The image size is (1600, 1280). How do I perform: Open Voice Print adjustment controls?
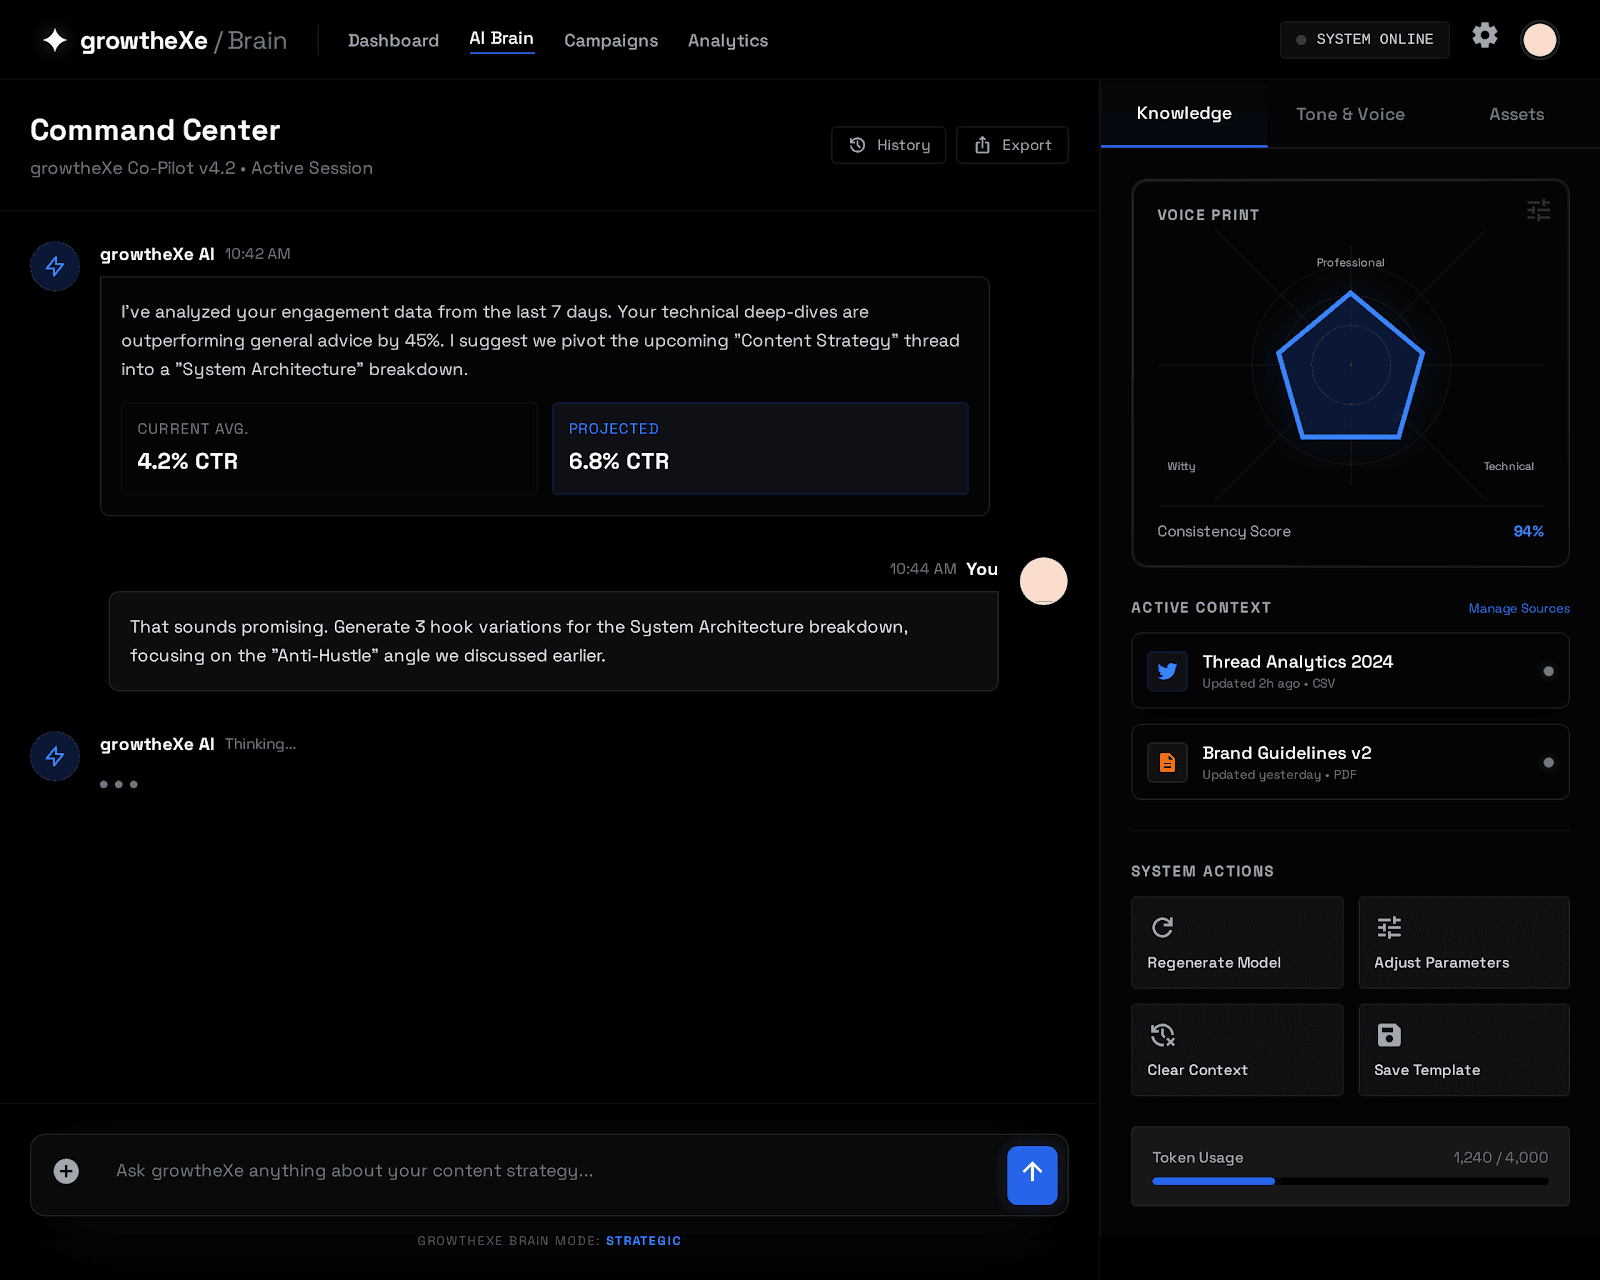[1538, 210]
